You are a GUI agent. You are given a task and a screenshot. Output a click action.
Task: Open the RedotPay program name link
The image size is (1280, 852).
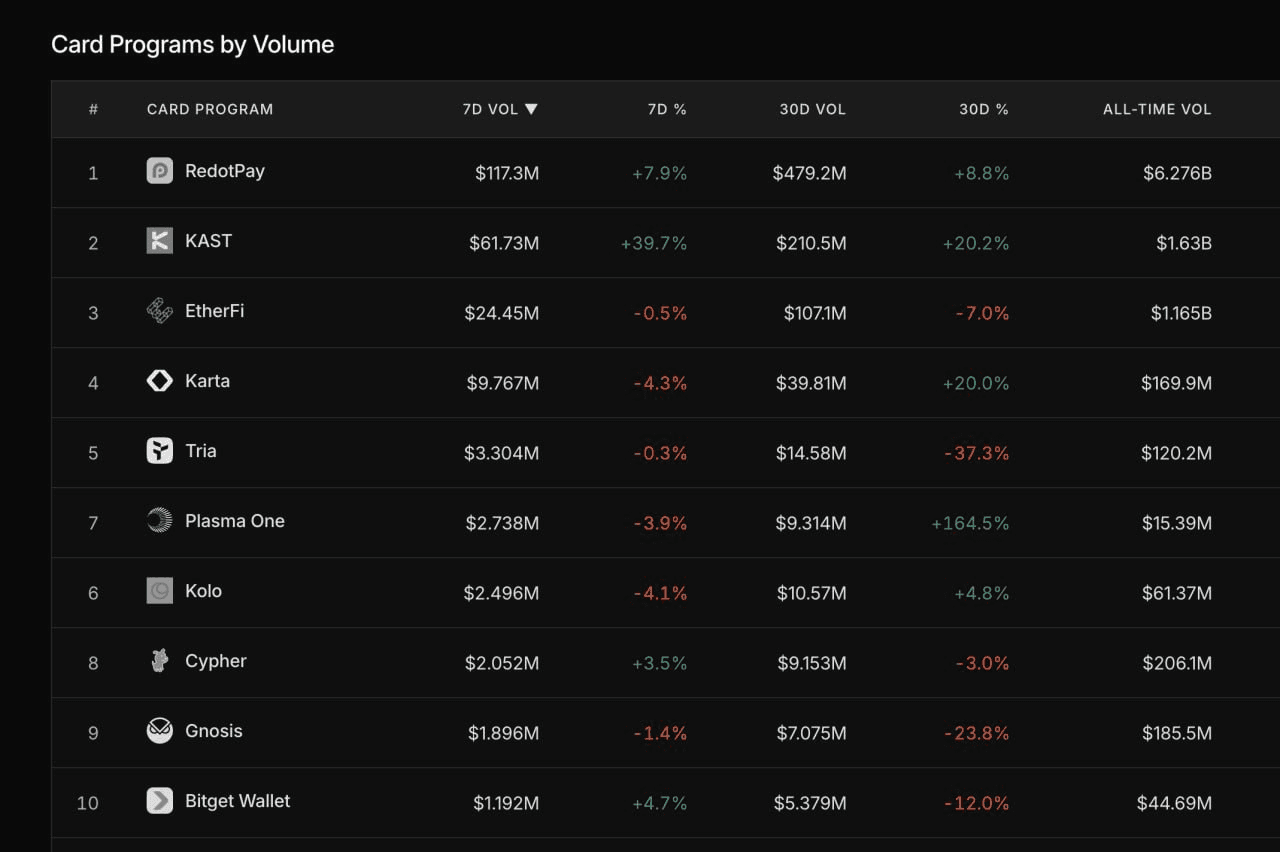(x=225, y=171)
